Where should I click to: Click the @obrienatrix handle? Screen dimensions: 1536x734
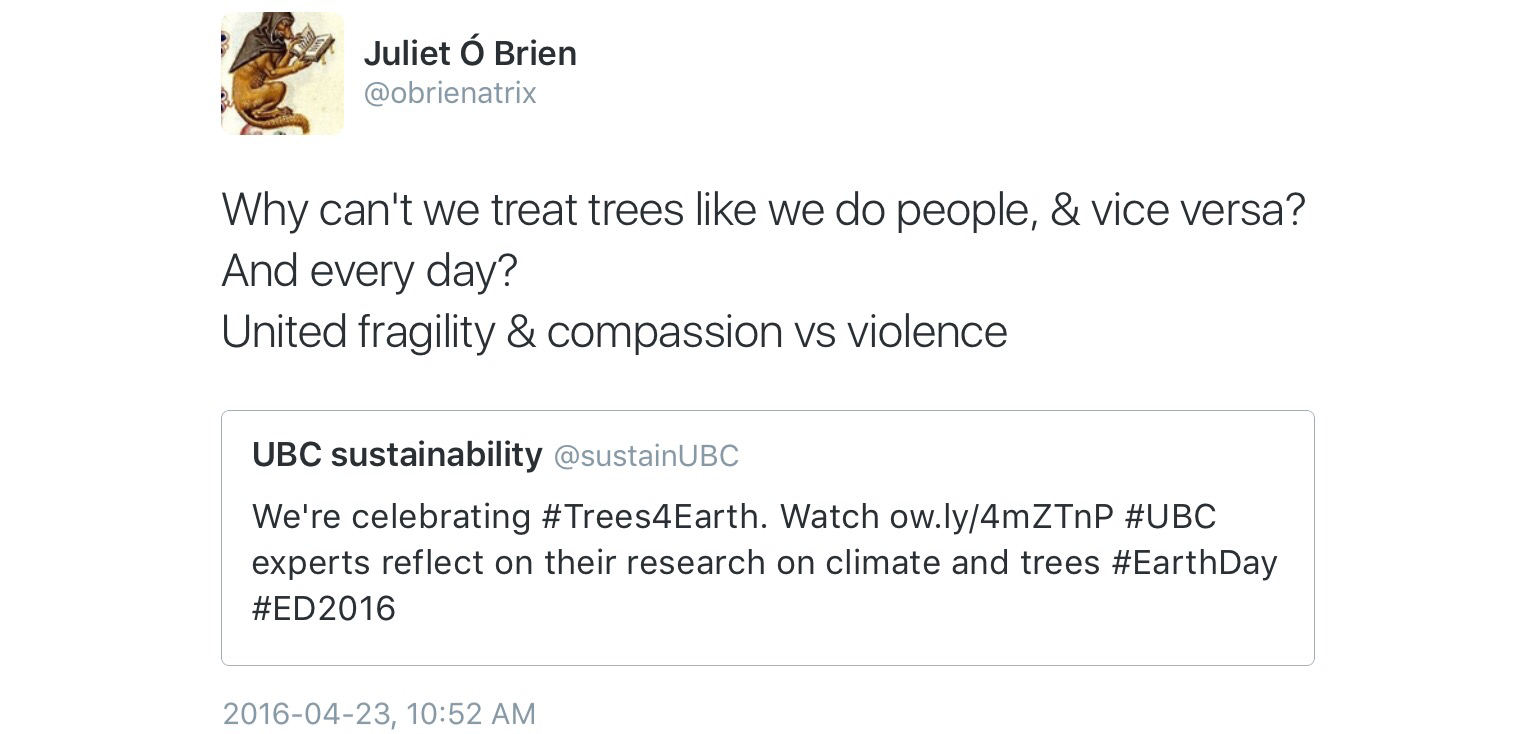(450, 93)
